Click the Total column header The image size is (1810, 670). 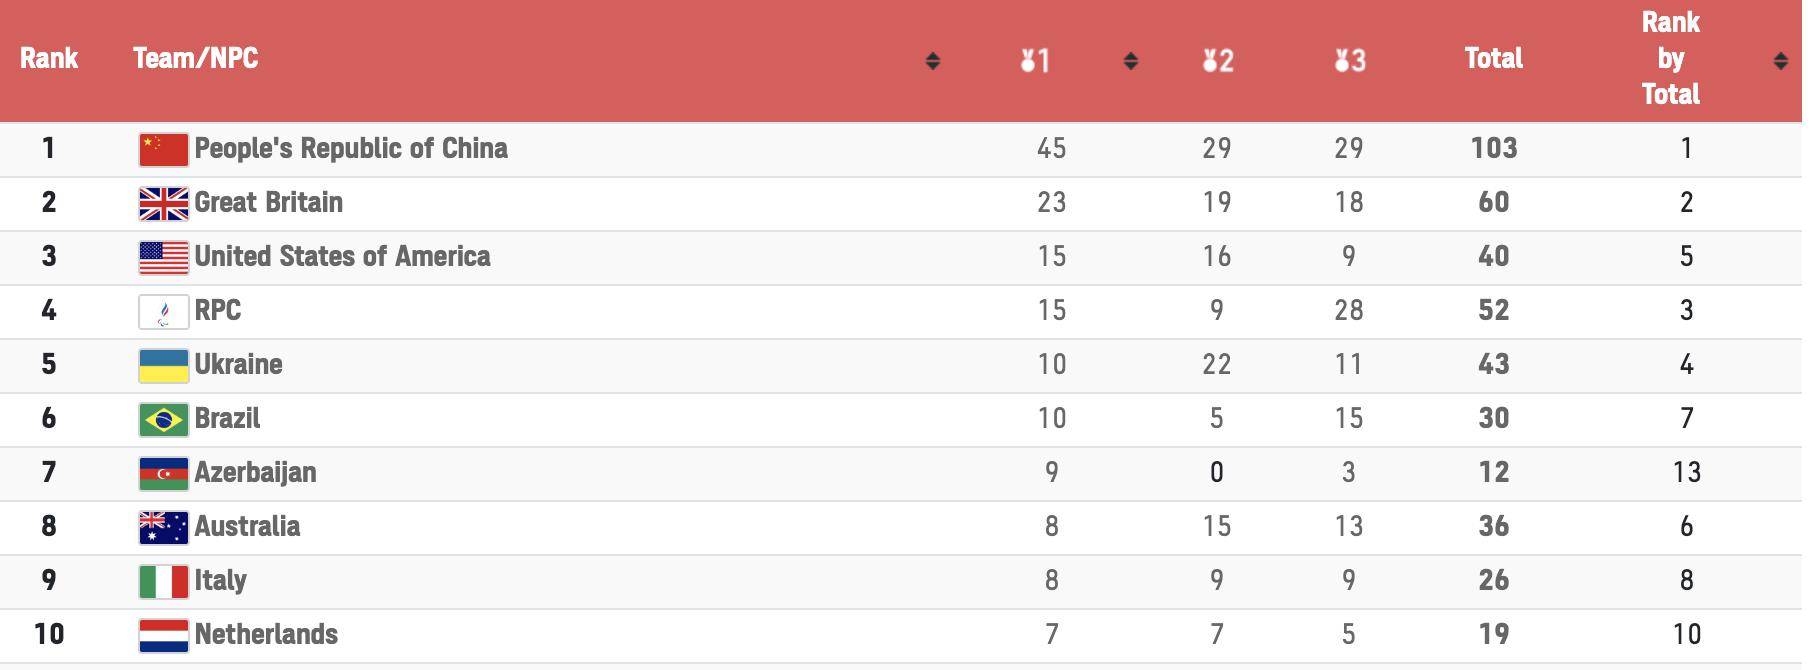point(1493,58)
